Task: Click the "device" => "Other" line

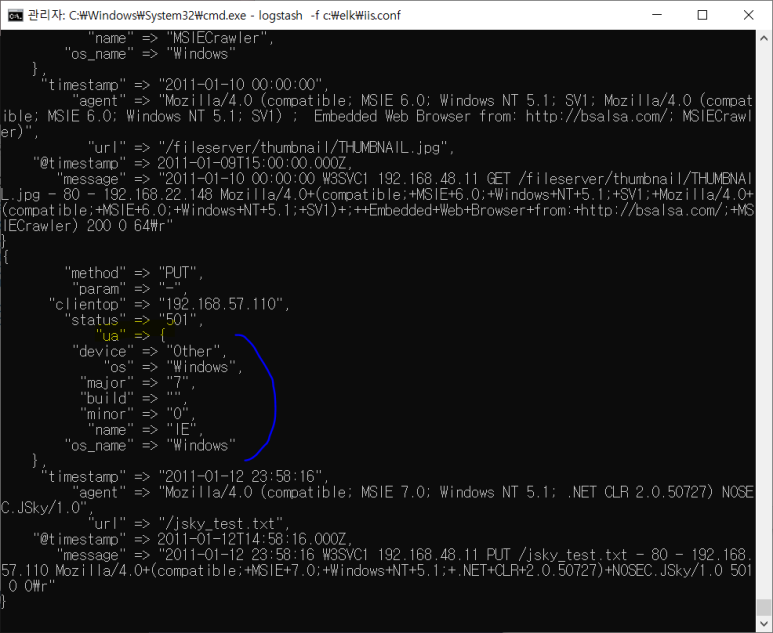Action: pos(150,352)
